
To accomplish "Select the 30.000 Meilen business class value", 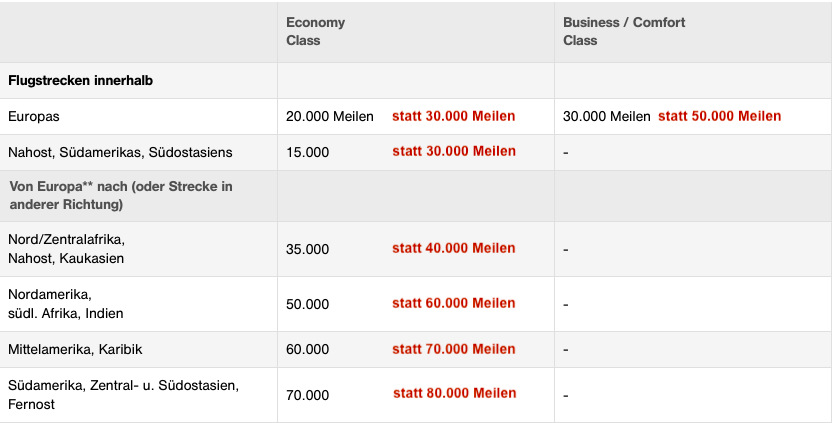I will pyautogui.click(x=606, y=116).
